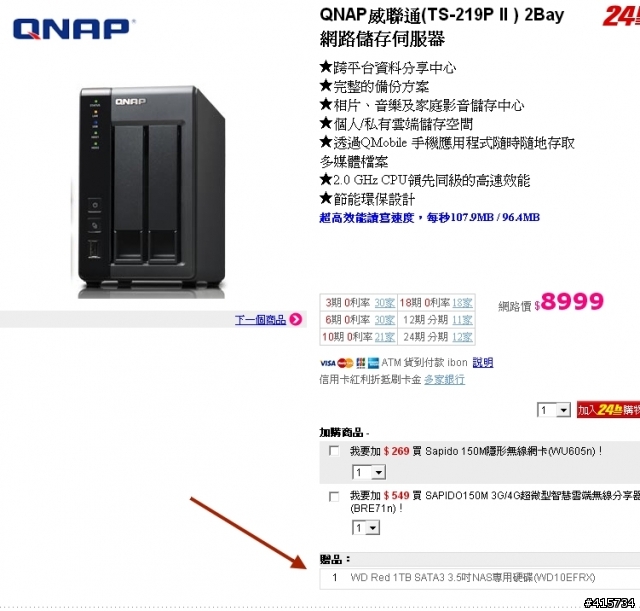Click the American Express card icon

373,363
